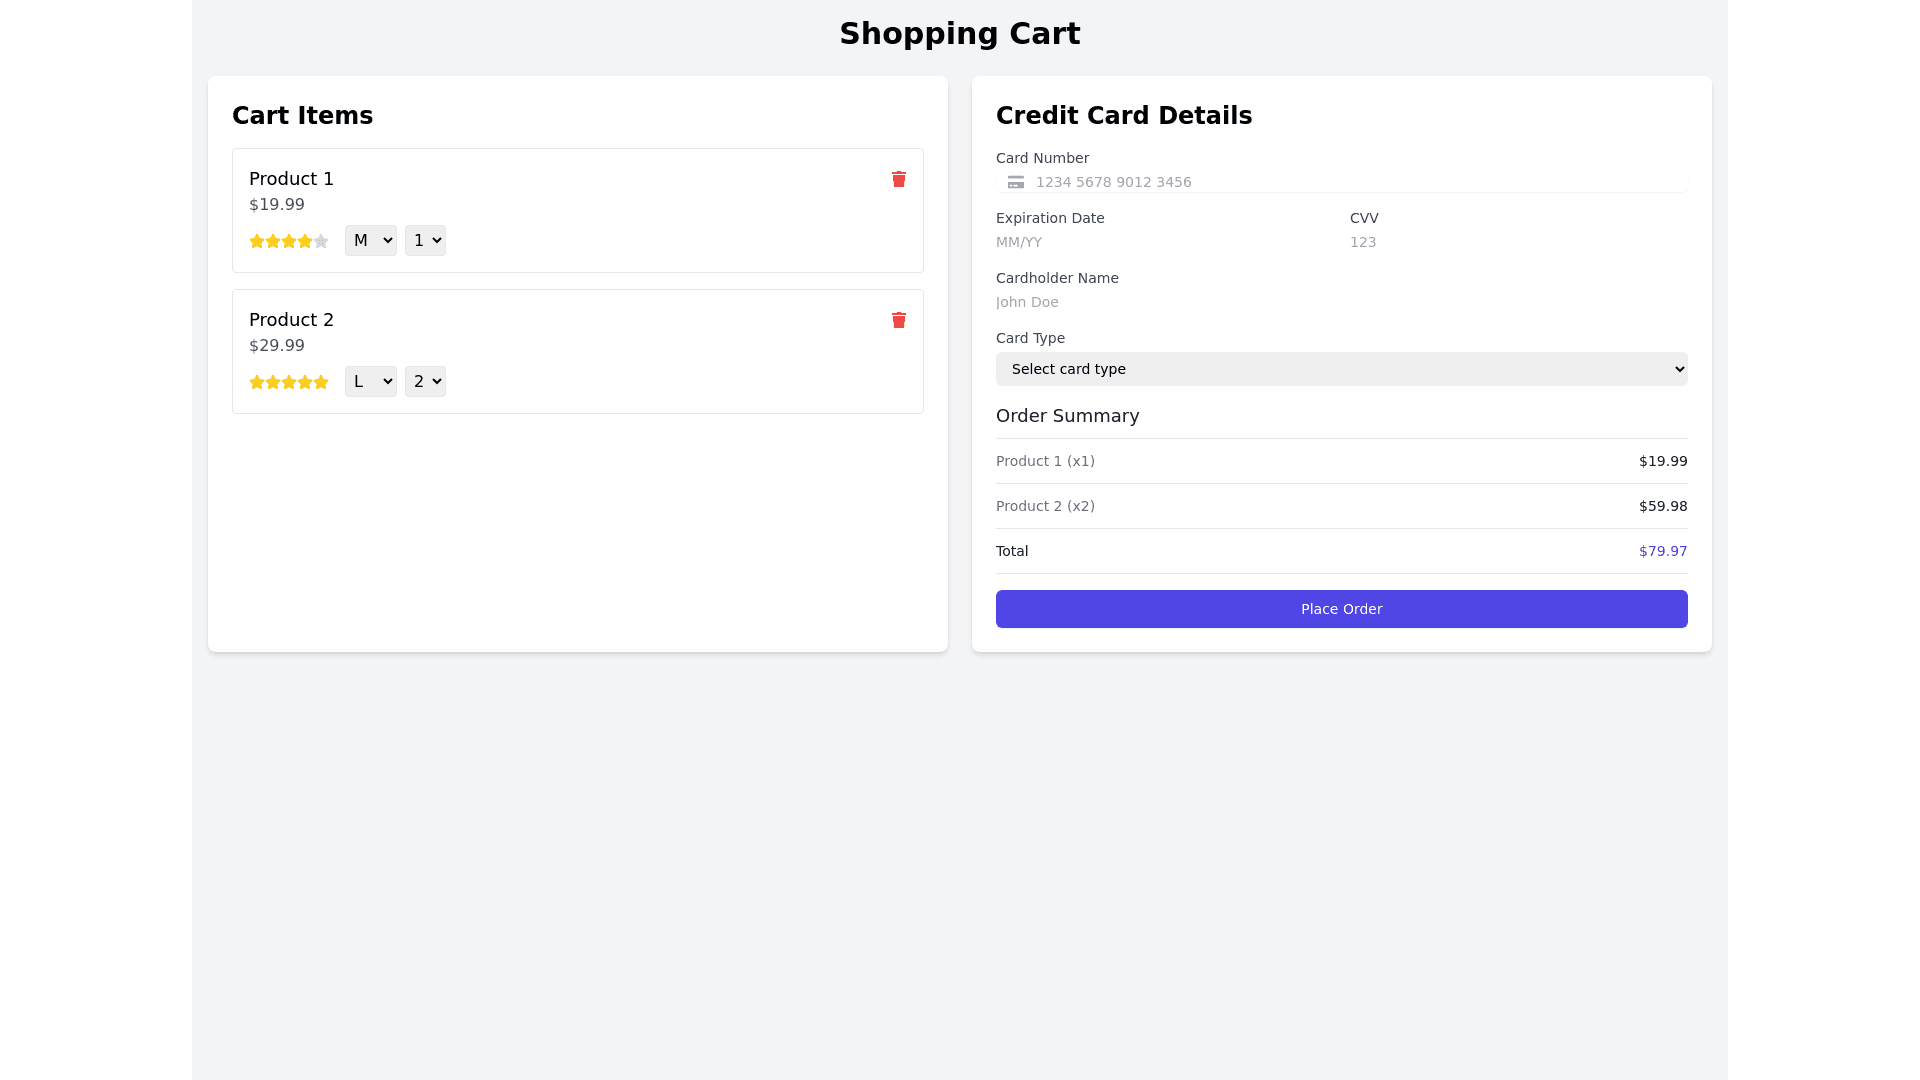The height and width of the screenshot is (1080, 1920).
Task: Open the Select card type dropdown
Action: tap(1341, 369)
